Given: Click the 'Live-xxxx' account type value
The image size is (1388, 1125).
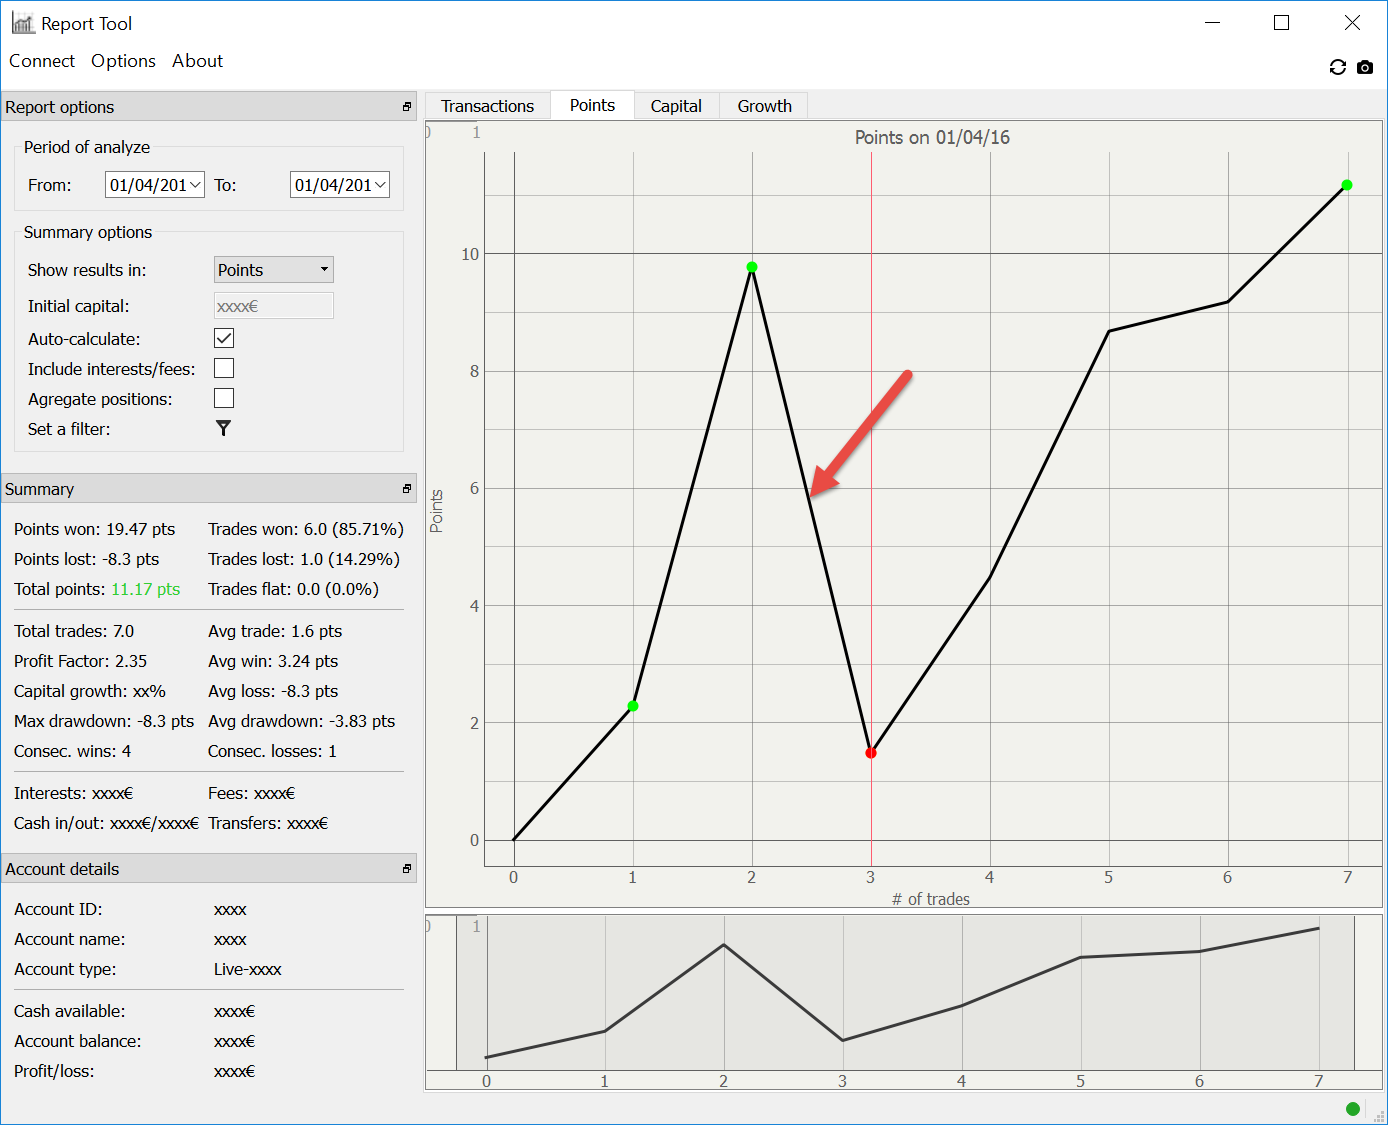Looking at the screenshot, I should (x=248, y=969).
